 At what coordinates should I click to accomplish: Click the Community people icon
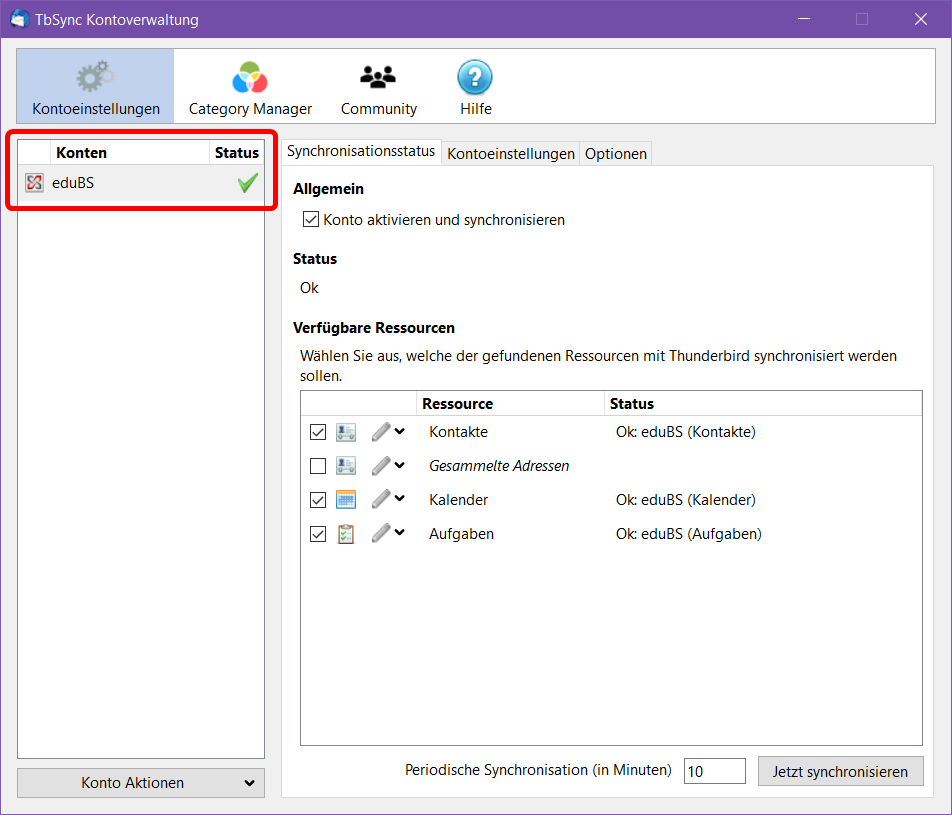click(x=378, y=77)
